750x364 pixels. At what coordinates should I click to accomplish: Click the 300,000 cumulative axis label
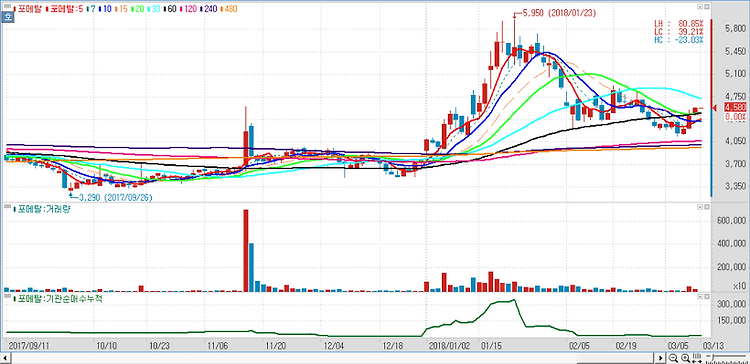point(732,304)
